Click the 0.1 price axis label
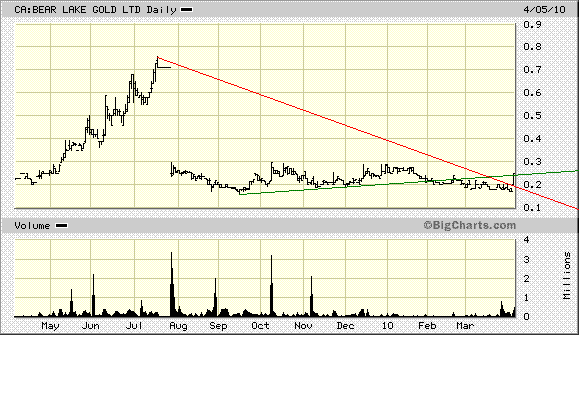This screenshot has width=579, height=405. coord(532,207)
